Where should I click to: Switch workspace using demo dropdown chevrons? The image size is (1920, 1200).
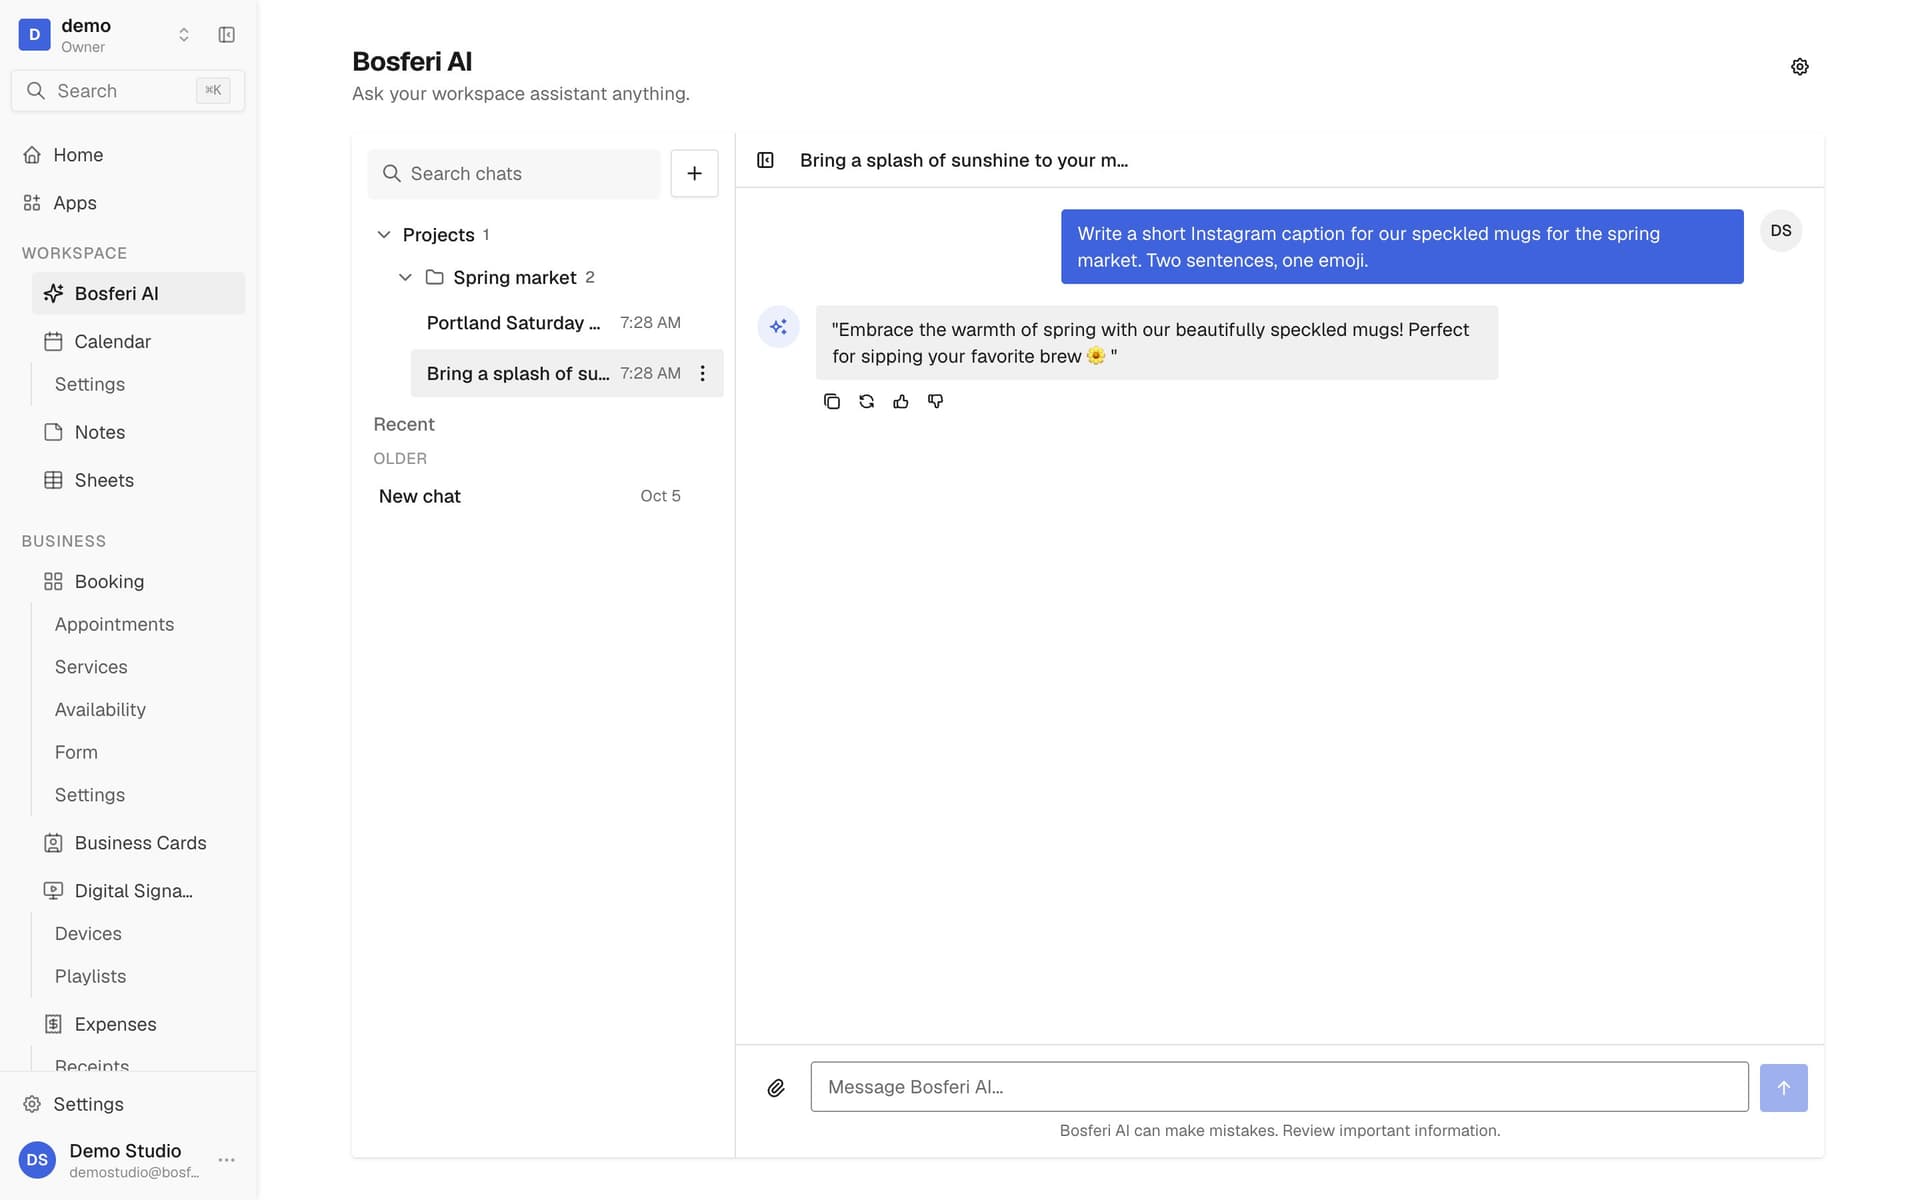[x=184, y=35]
